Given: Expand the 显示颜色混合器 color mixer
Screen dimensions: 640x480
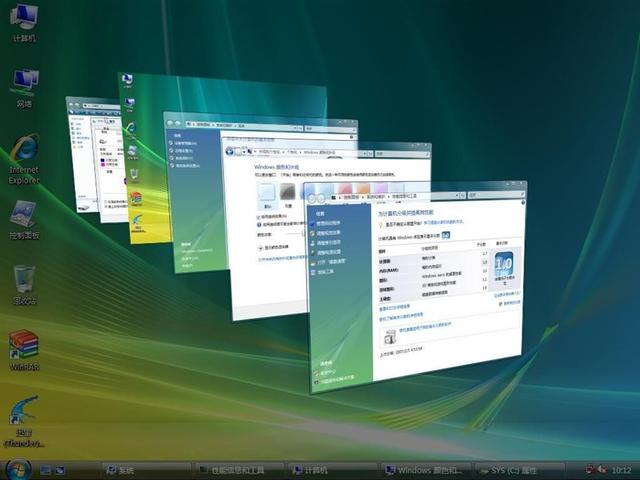Looking at the screenshot, I should pyautogui.click(x=263, y=246).
